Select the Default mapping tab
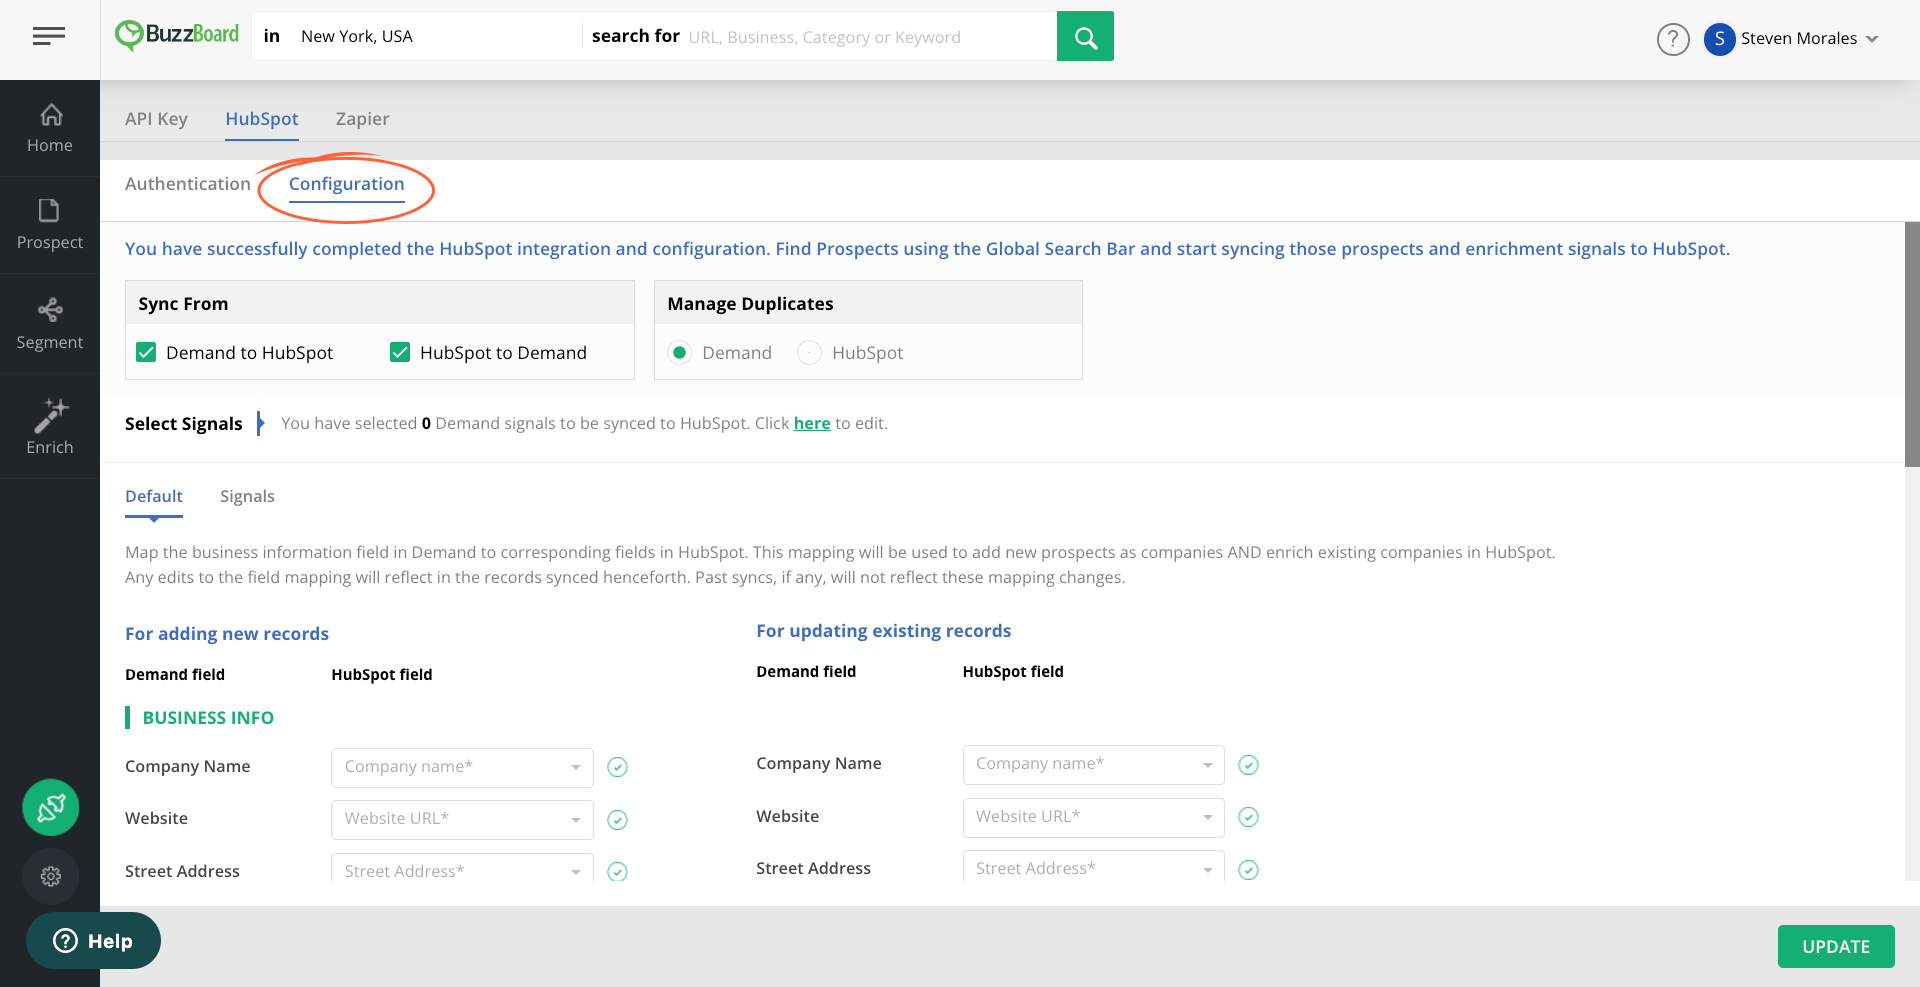 click(154, 496)
